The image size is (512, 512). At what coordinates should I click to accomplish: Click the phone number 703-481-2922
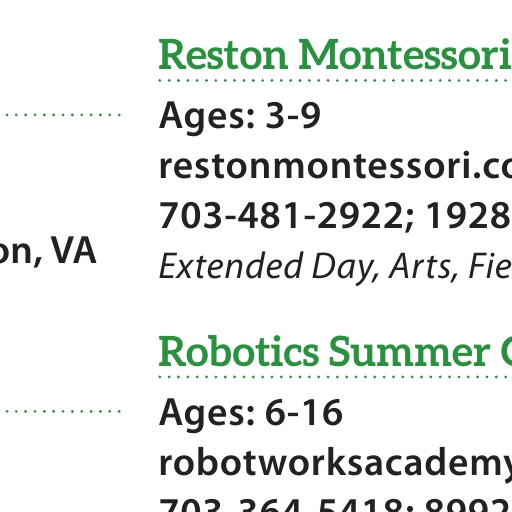(281, 216)
